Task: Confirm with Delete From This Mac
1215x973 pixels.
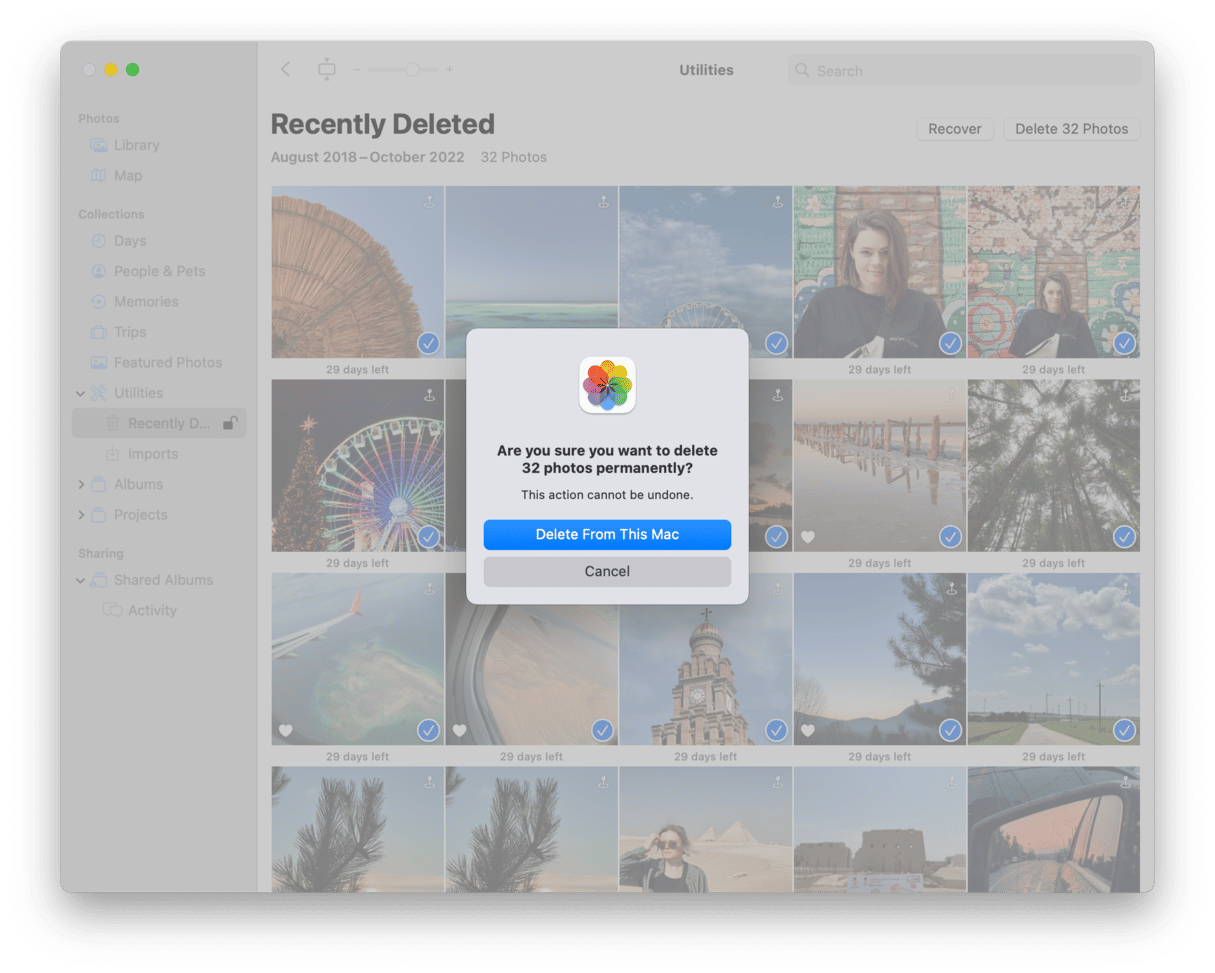Action: coord(607,534)
